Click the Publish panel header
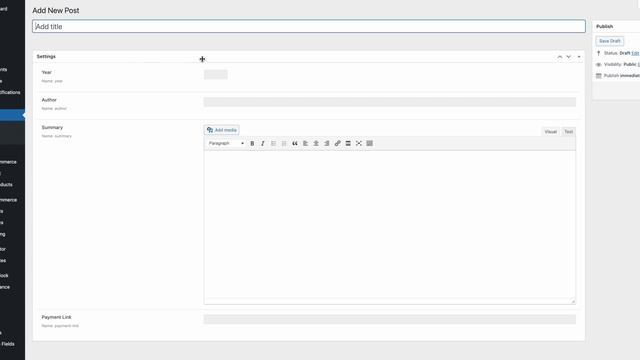The image size is (640, 360). point(616,27)
